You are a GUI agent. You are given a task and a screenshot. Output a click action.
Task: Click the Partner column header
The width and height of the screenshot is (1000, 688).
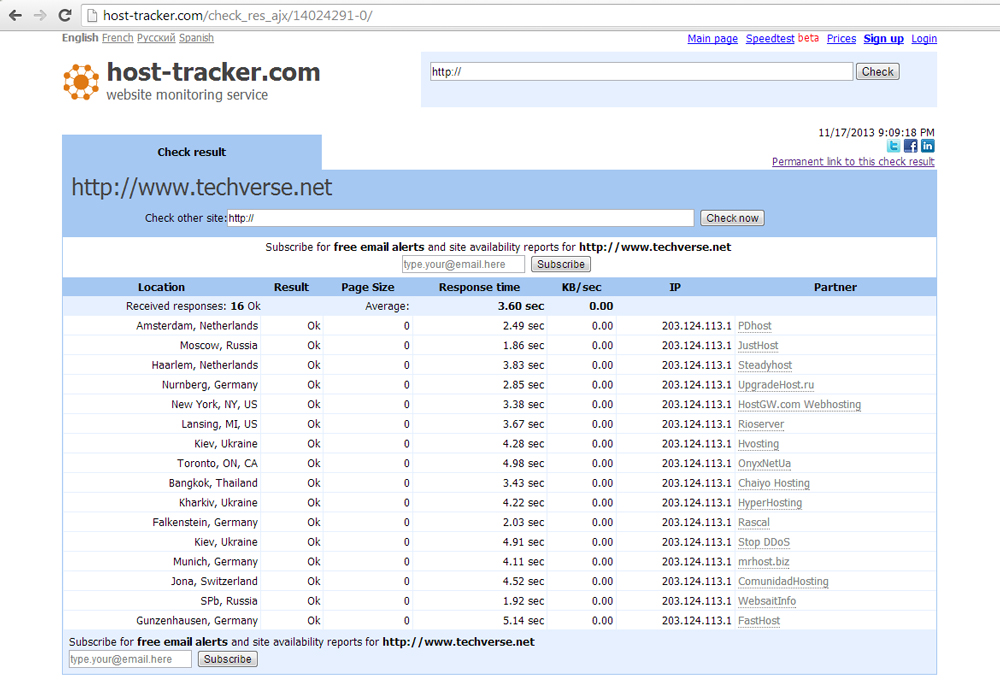[x=835, y=287]
